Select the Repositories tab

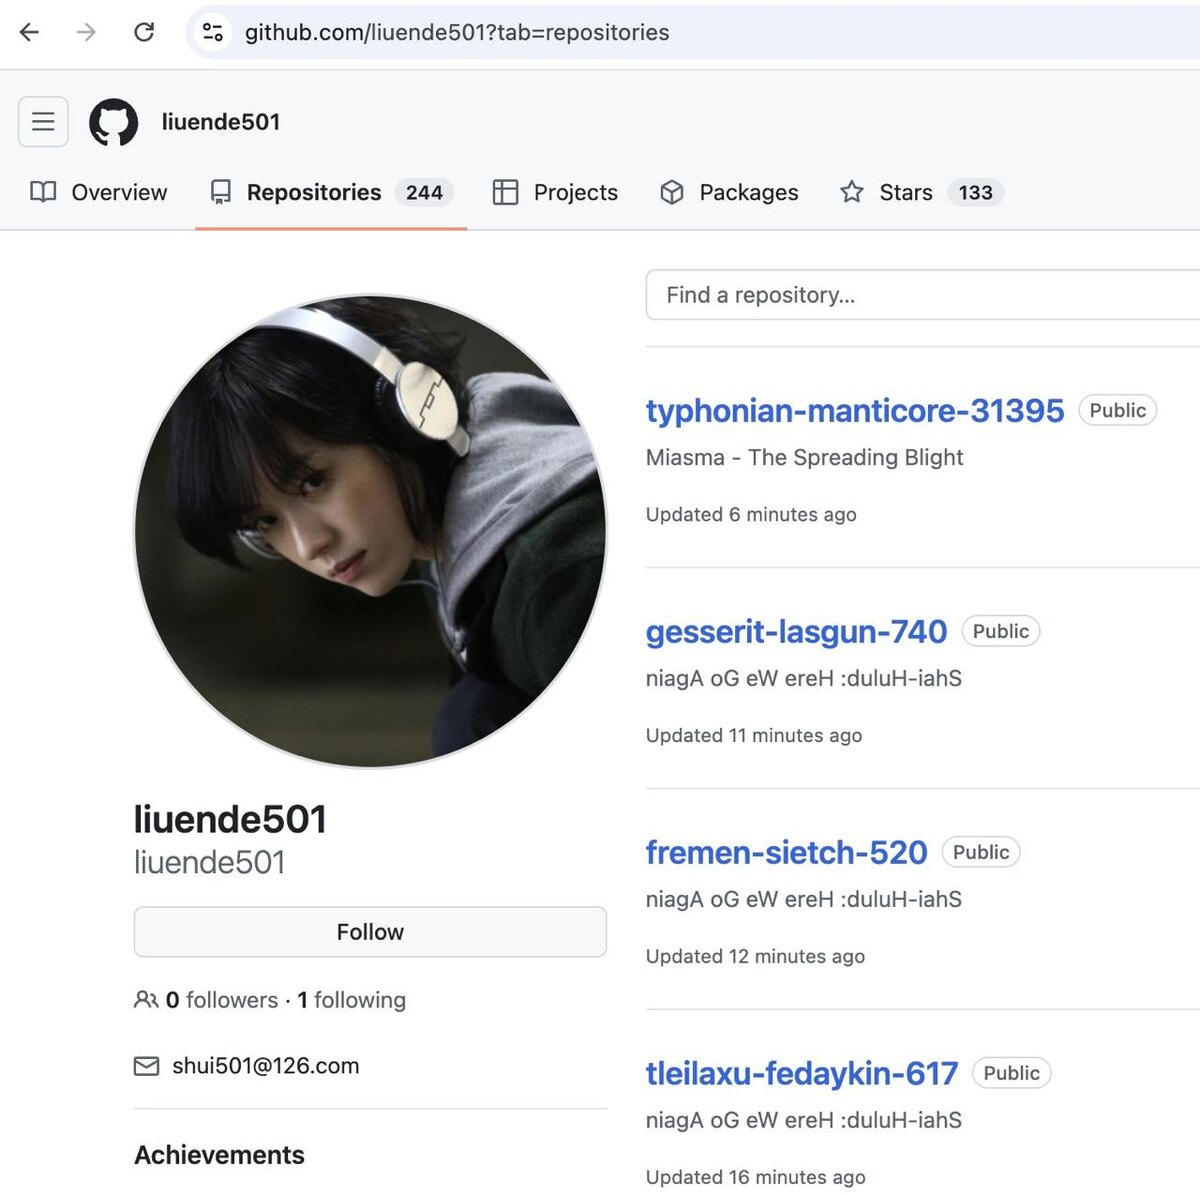coord(331,192)
